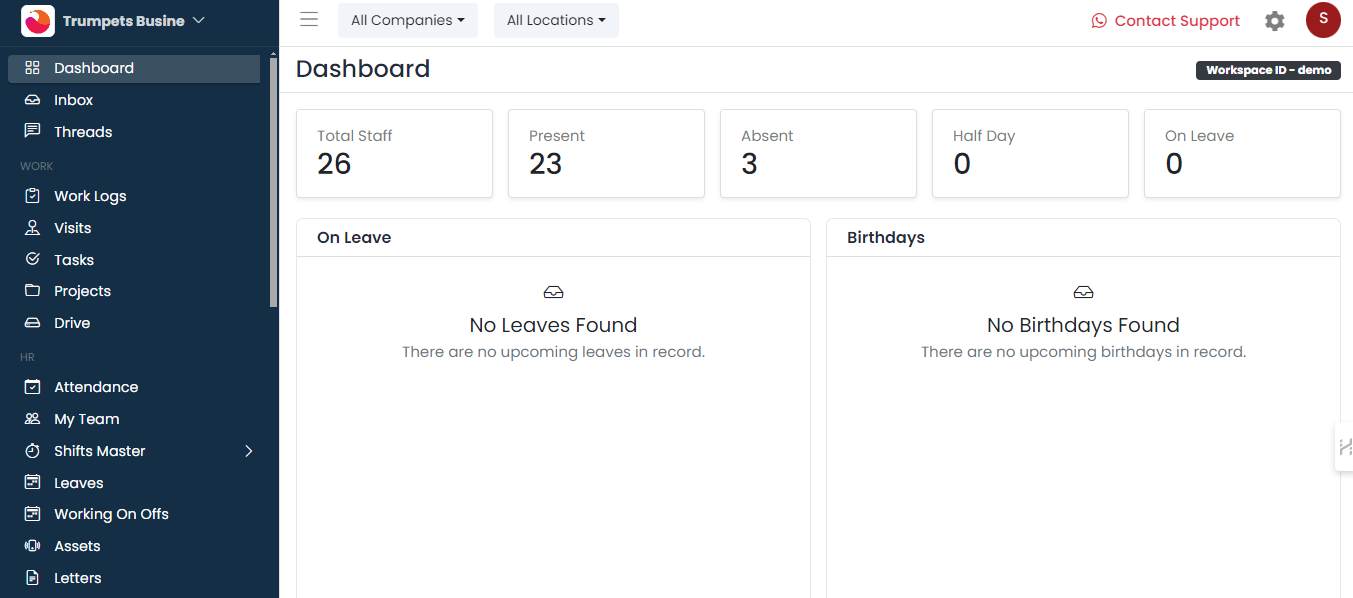Expand the Shifts Master submenu chevron
Viewport: 1353px width, 598px height.
click(249, 451)
